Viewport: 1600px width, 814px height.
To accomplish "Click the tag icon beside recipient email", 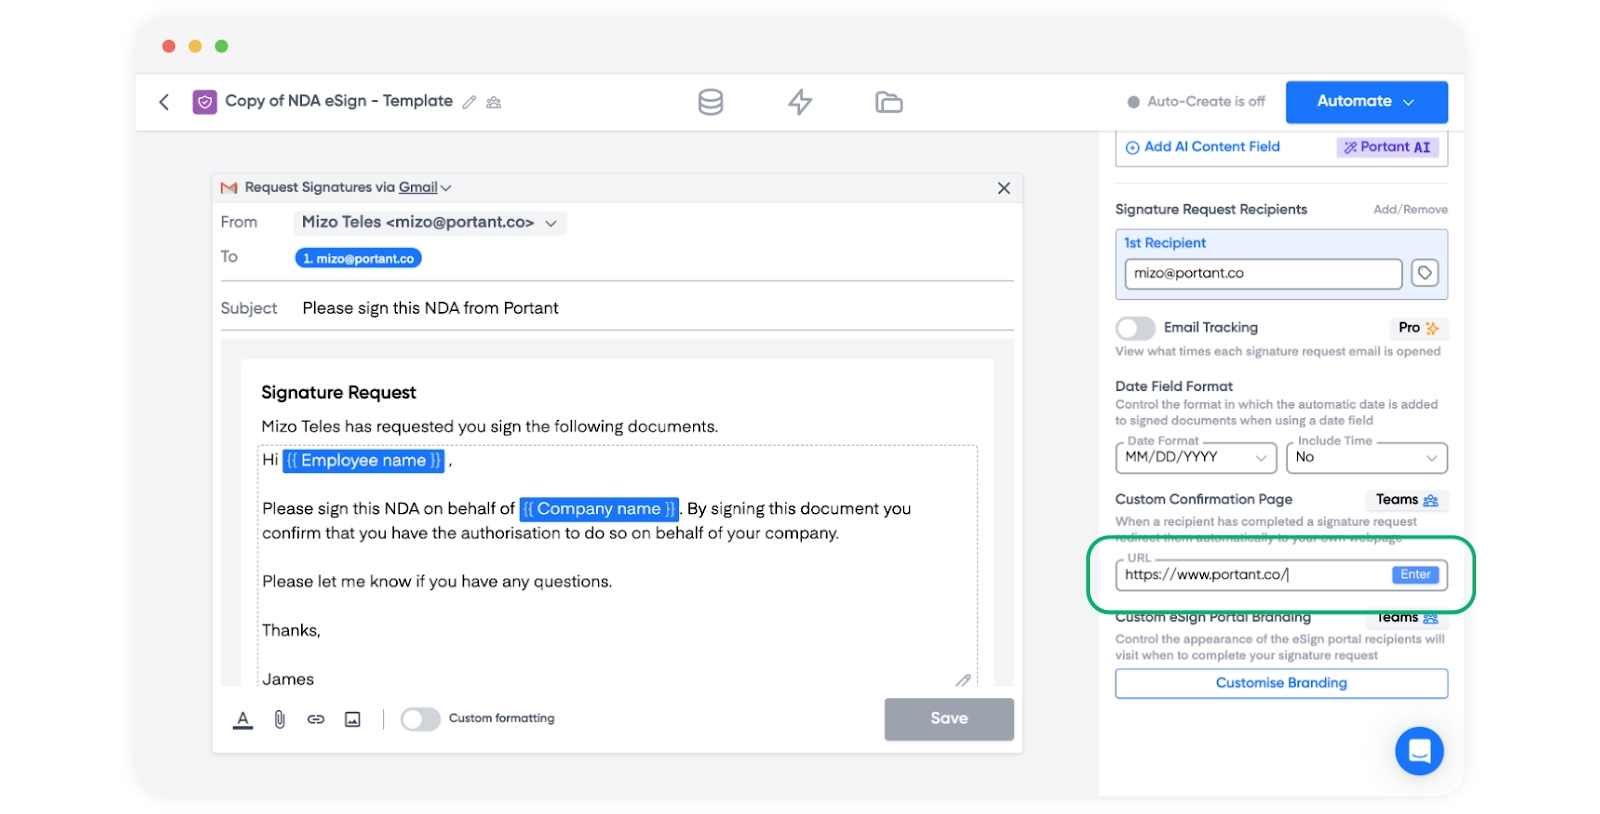I will click(1424, 273).
